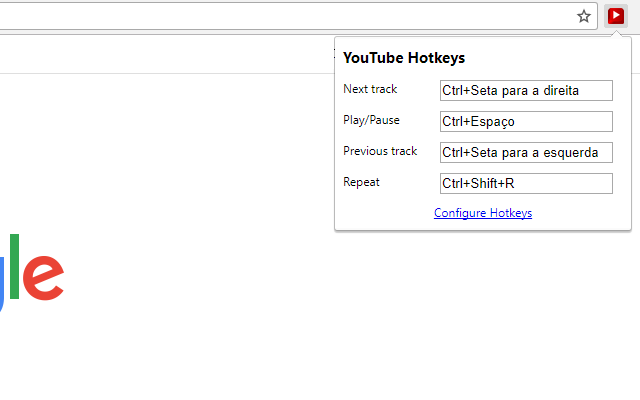Open the Configure Hotkeys link
The width and height of the screenshot is (640, 400).
483,213
